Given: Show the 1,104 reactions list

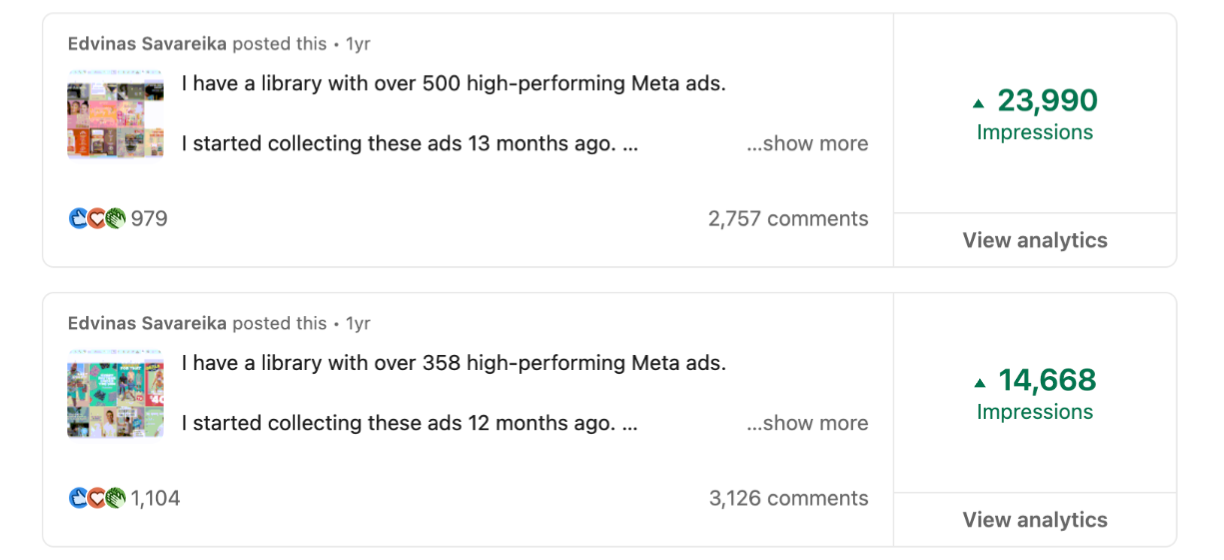Looking at the screenshot, I should point(155,499).
